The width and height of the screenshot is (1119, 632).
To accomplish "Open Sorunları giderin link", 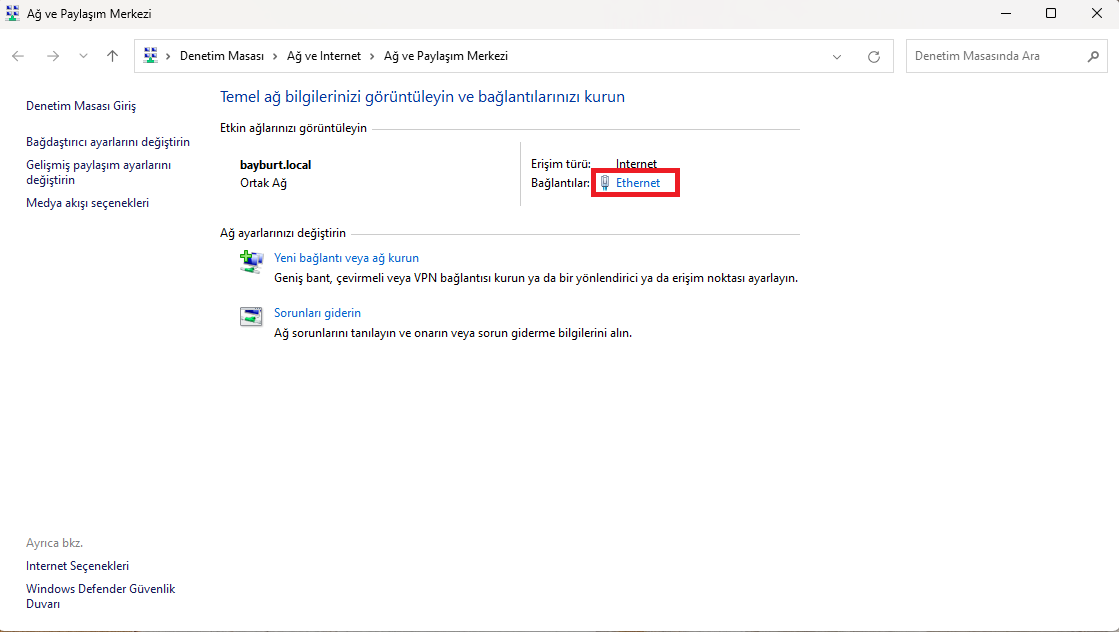I will click(x=317, y=313).
